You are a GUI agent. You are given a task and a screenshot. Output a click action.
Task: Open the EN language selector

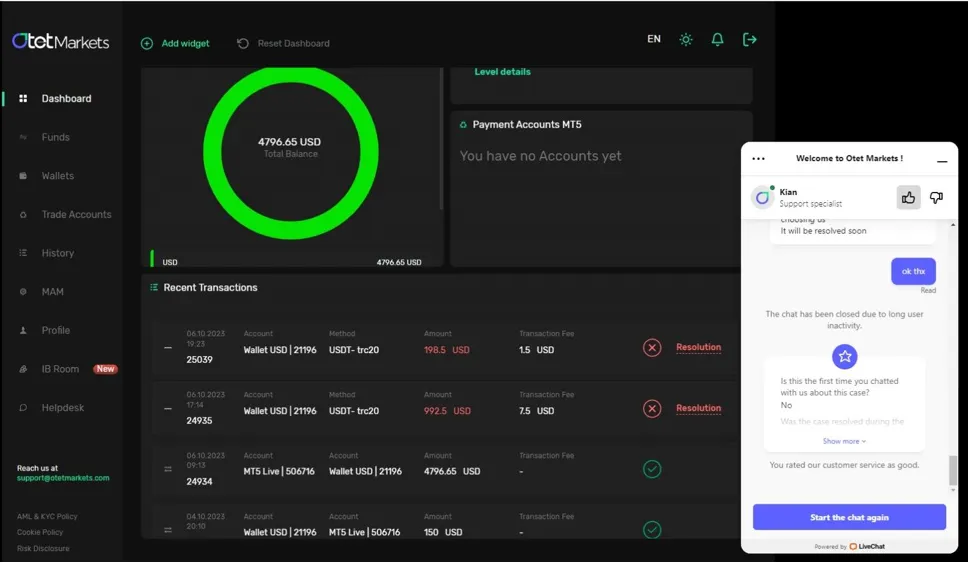(654, 39)
